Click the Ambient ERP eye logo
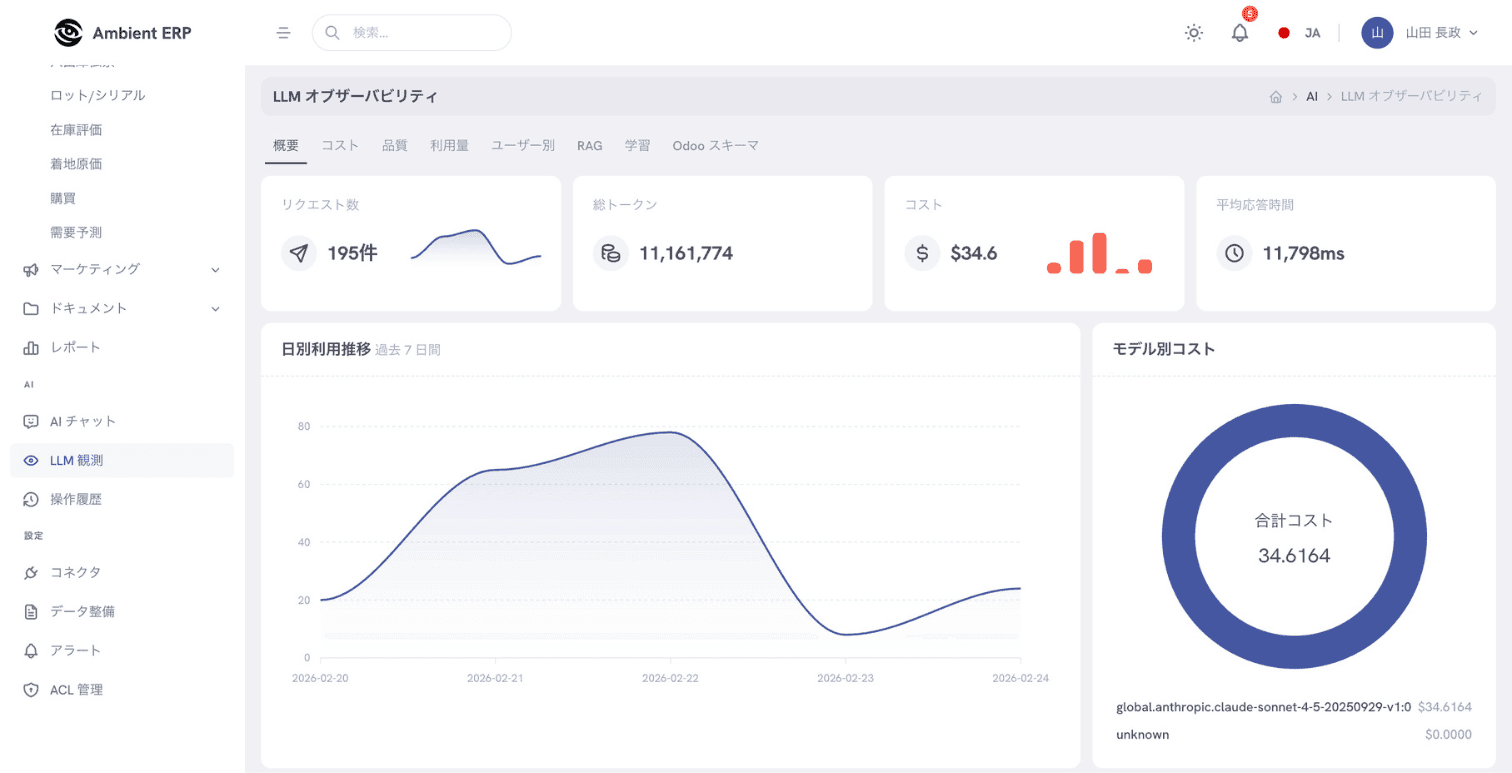Screen dimensions: 1512x773 tap(68, 33)
